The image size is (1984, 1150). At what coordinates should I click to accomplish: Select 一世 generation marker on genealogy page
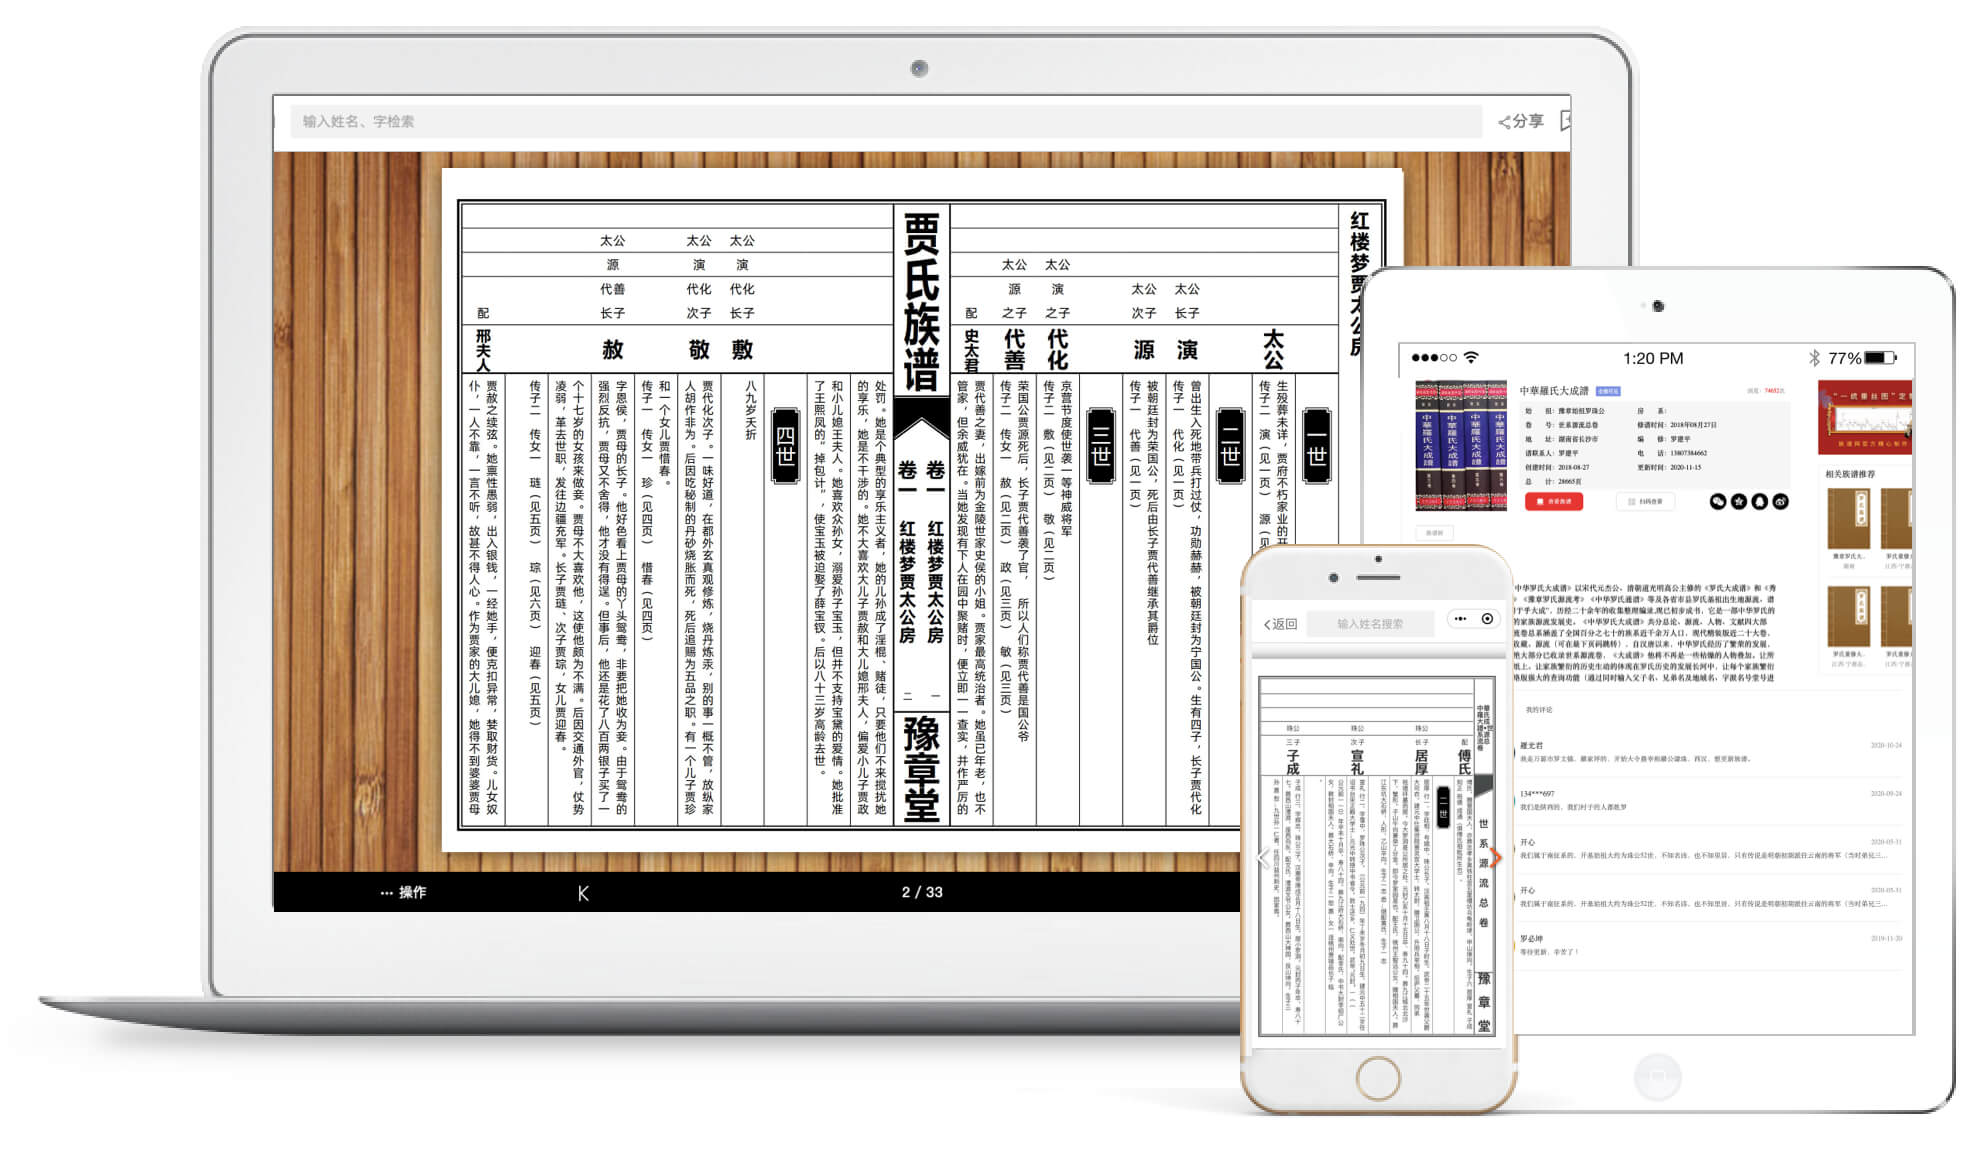(x=1317, y=445)
